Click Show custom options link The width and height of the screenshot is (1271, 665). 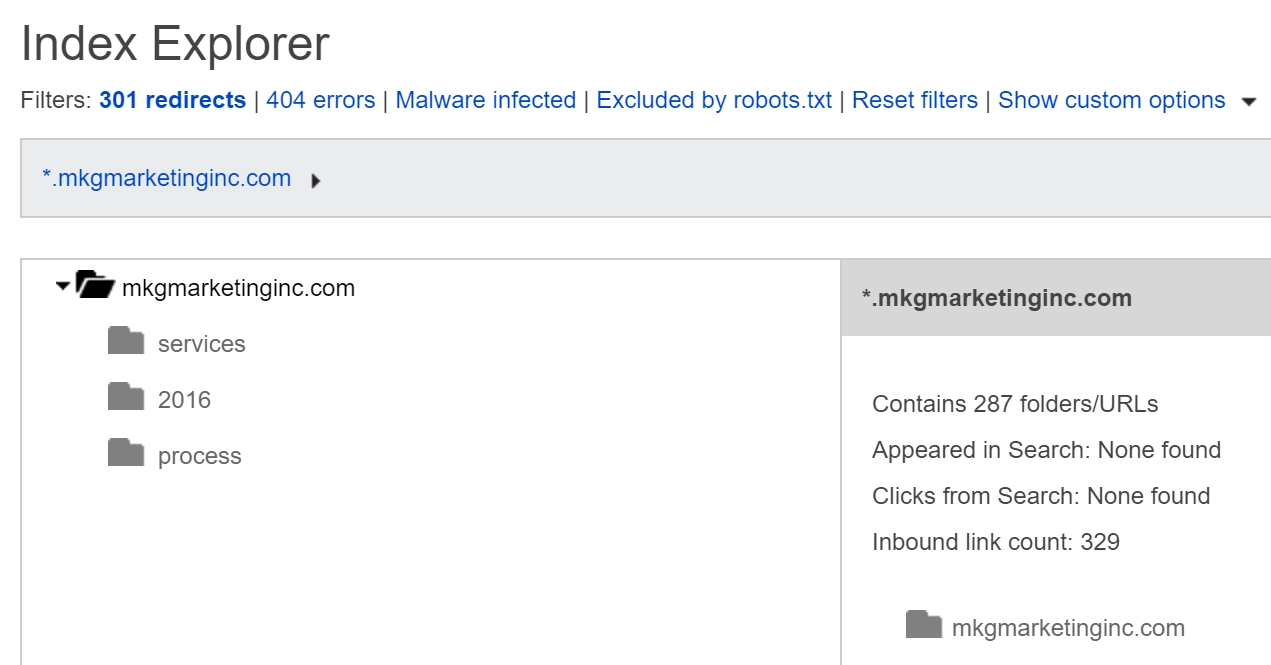point(1111,101)
